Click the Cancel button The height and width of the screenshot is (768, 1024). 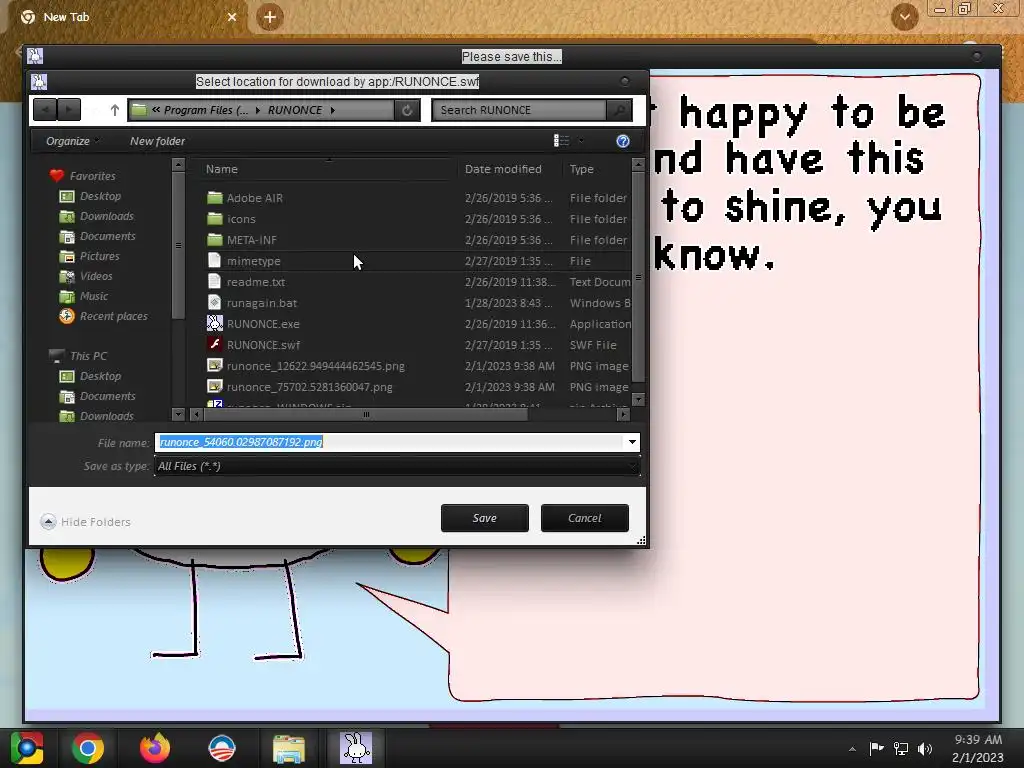pyautogui.click(x=584, y=518)
